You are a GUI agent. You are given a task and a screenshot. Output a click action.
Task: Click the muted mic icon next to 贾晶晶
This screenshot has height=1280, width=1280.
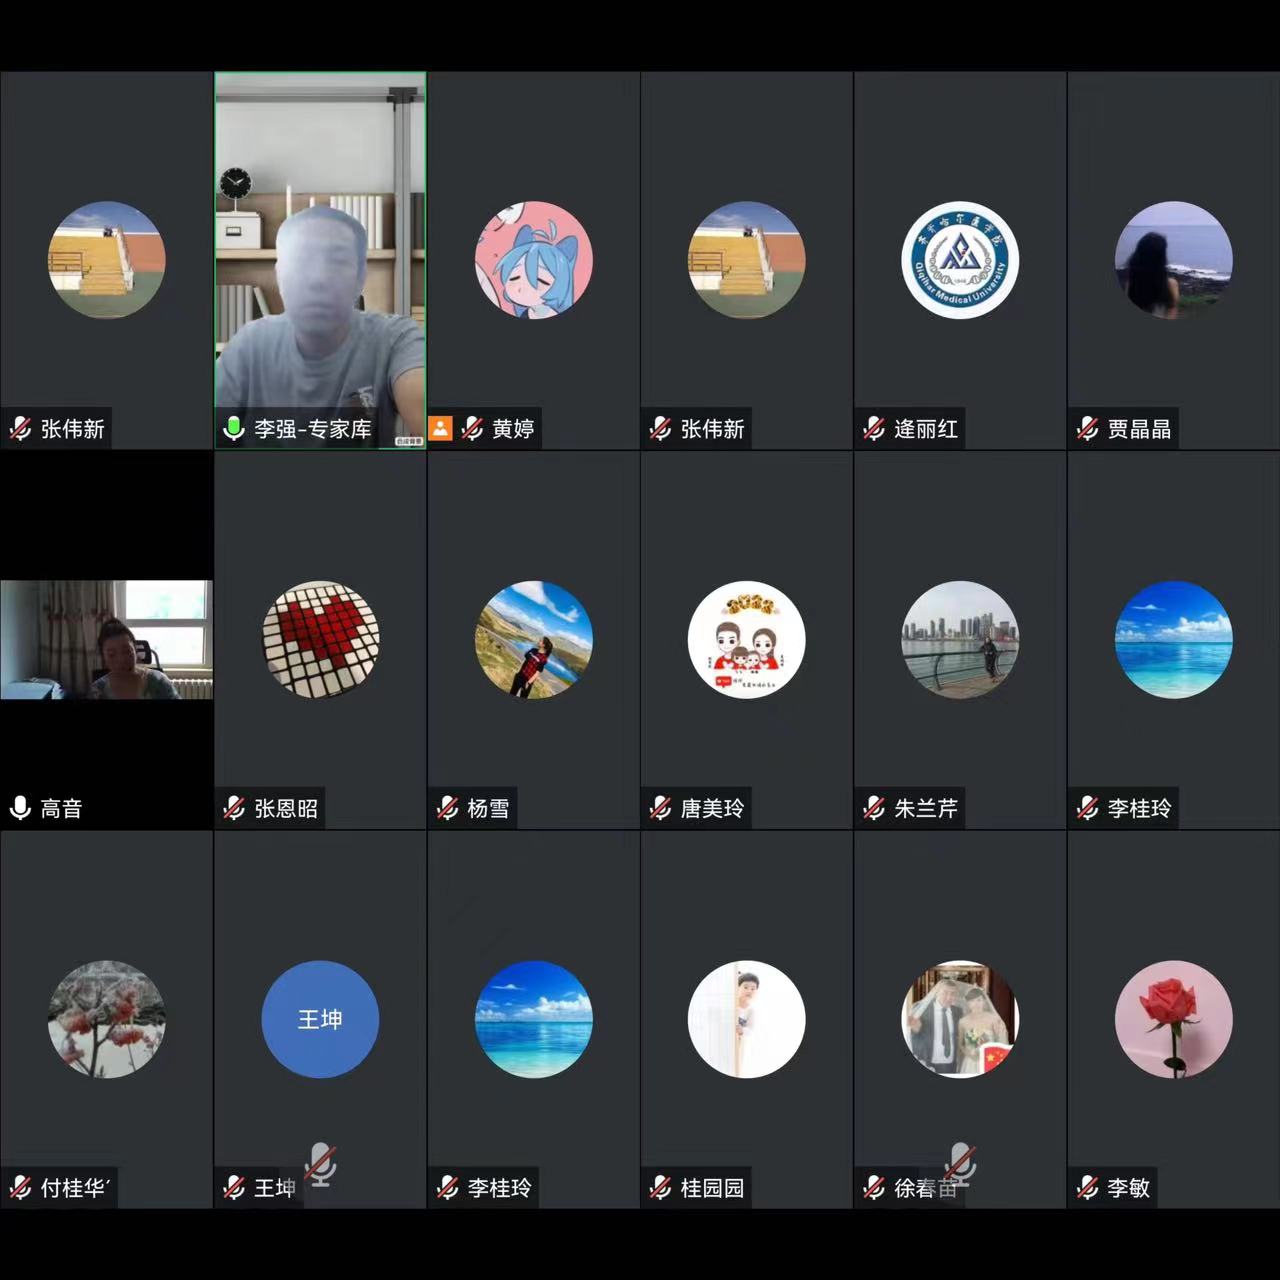[x=1088, y=429]
